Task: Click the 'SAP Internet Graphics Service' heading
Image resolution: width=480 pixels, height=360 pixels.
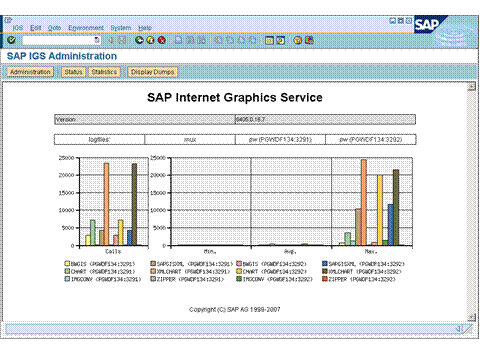Action: pos(235,98)
